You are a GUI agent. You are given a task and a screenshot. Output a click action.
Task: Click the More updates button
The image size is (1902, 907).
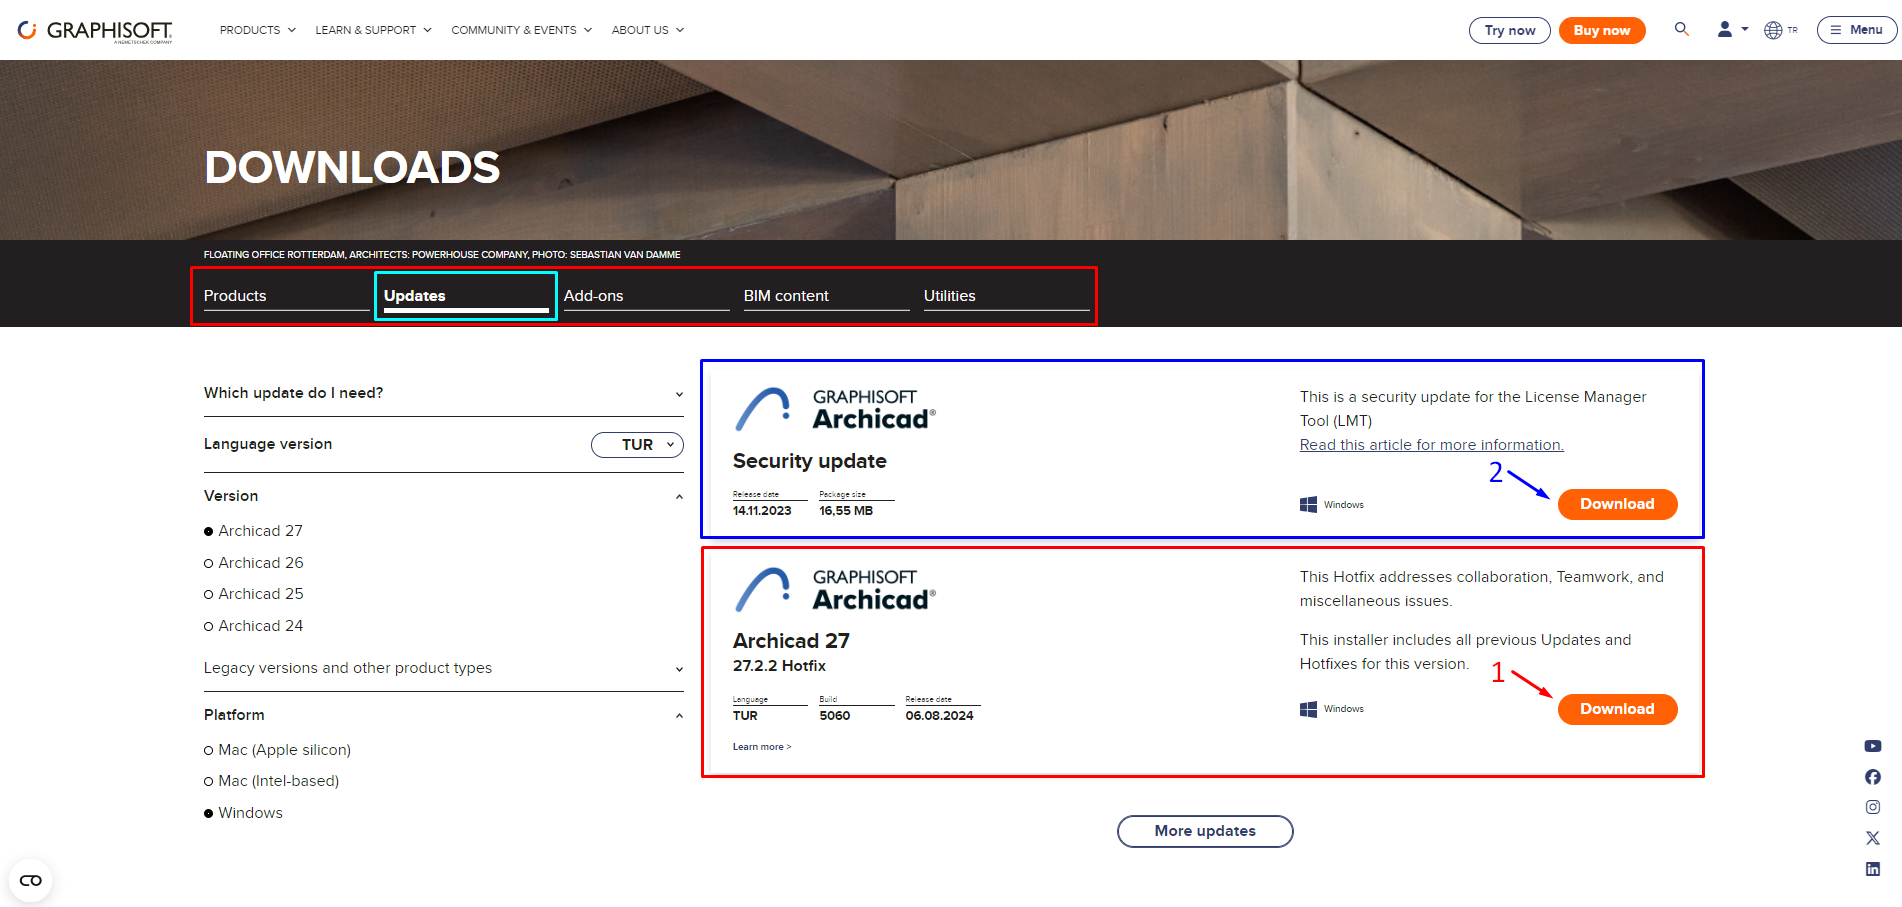1205,831
